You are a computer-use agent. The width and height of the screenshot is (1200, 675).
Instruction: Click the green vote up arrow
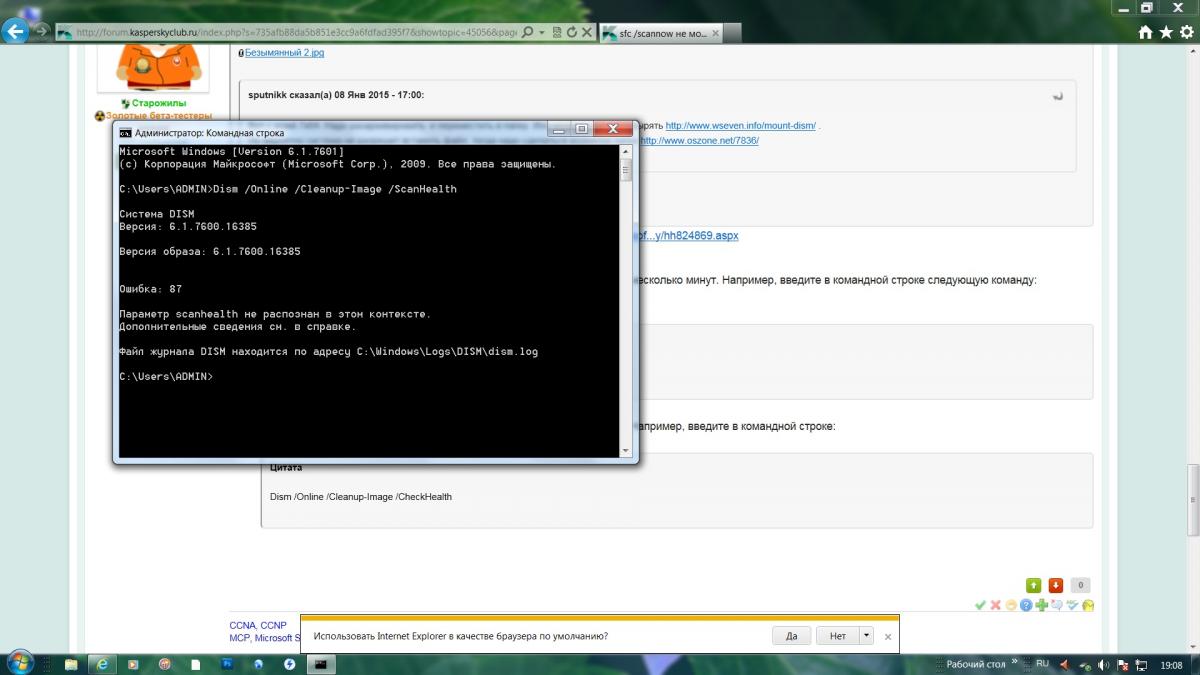[x=1033, y=585]
